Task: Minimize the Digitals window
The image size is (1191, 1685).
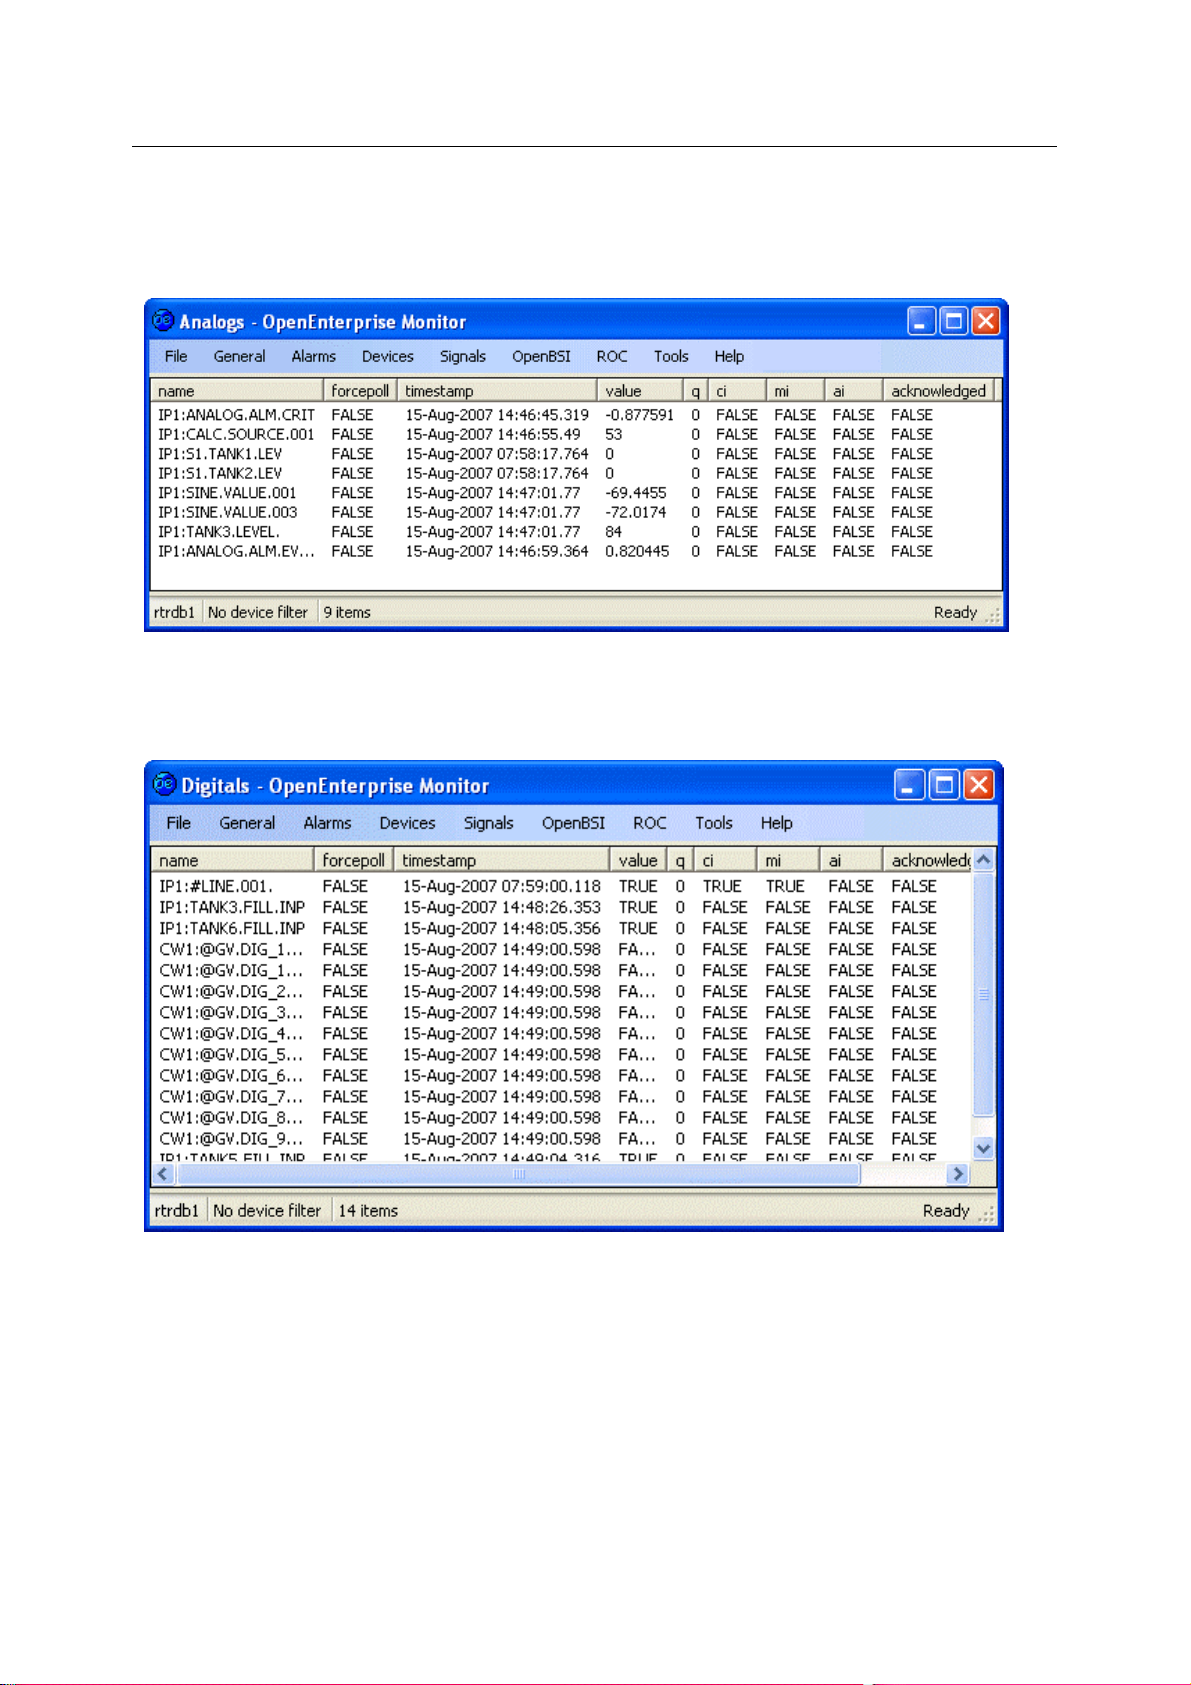Action: point(910,785)
